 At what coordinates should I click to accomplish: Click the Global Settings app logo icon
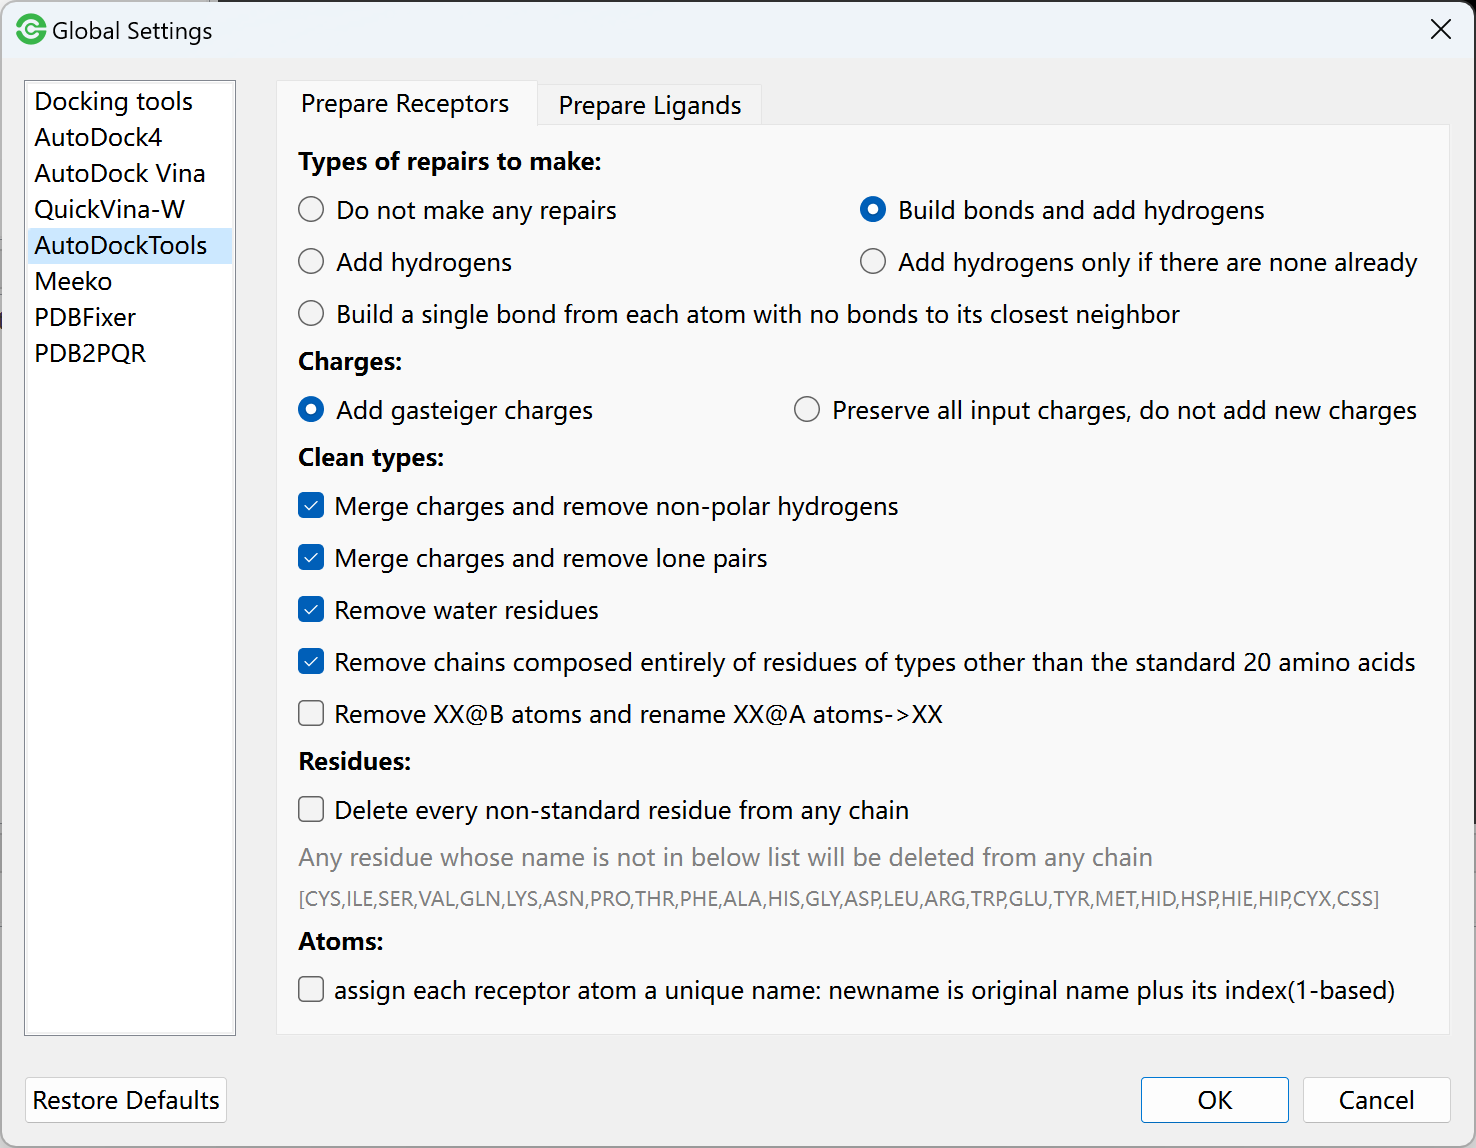click(31, 30)
